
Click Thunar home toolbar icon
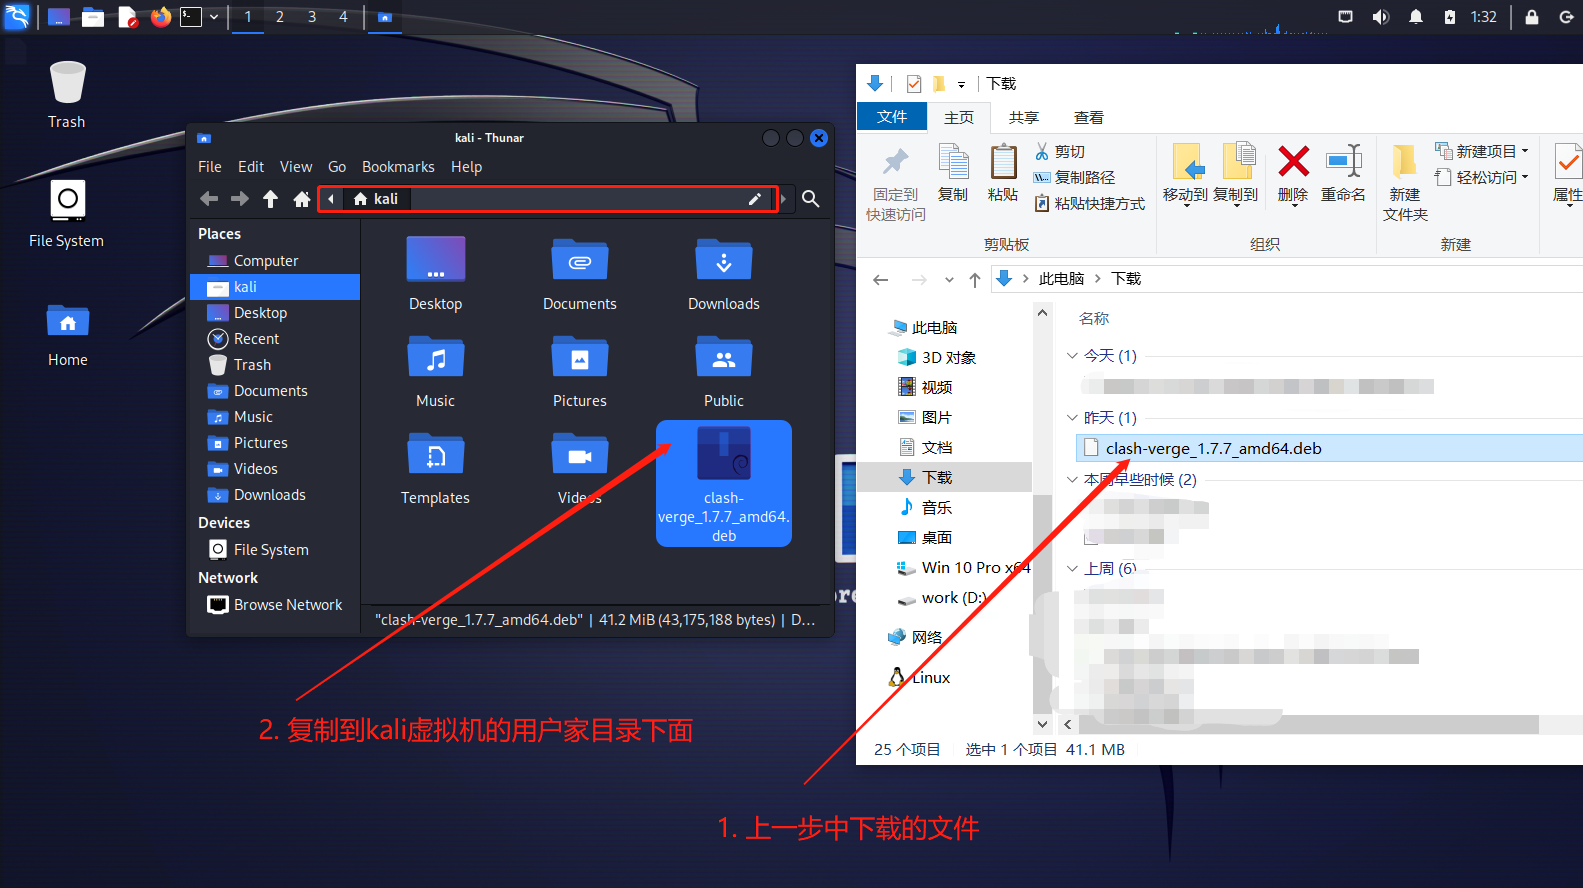(301, 199)
